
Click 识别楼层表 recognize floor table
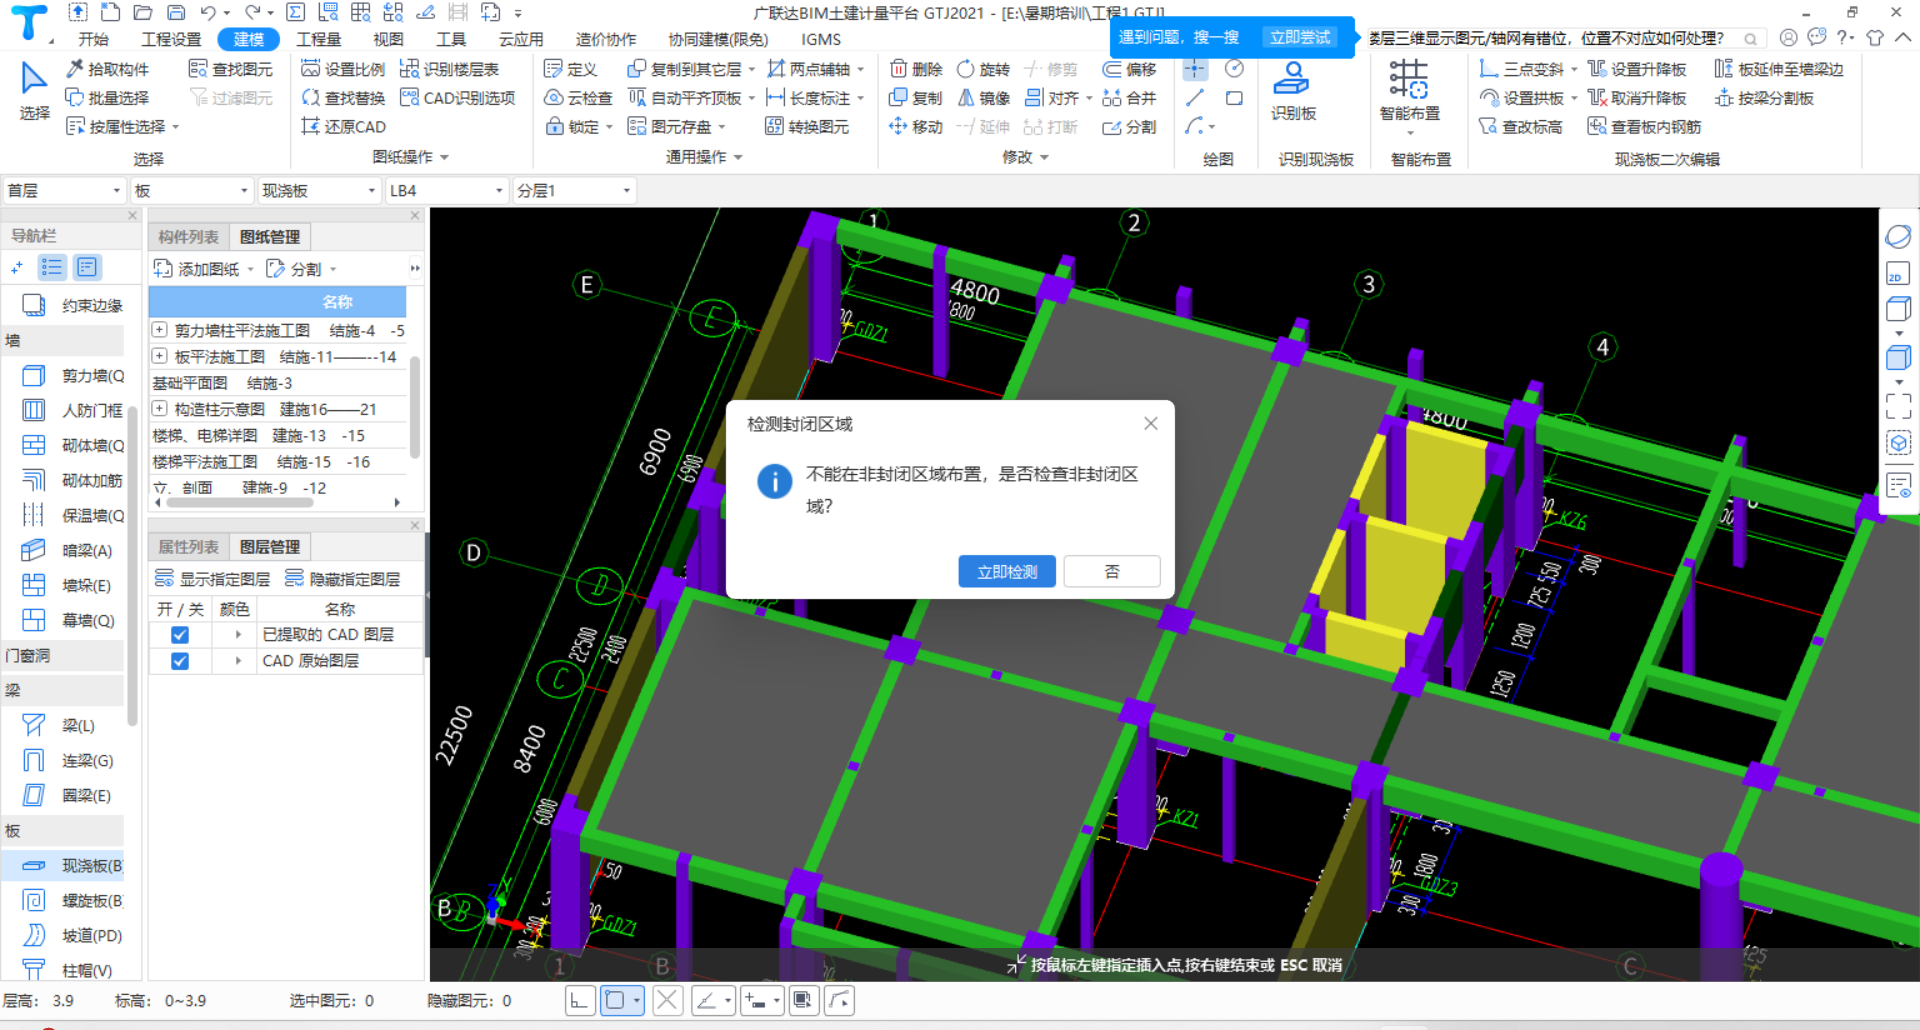[449, 69]
